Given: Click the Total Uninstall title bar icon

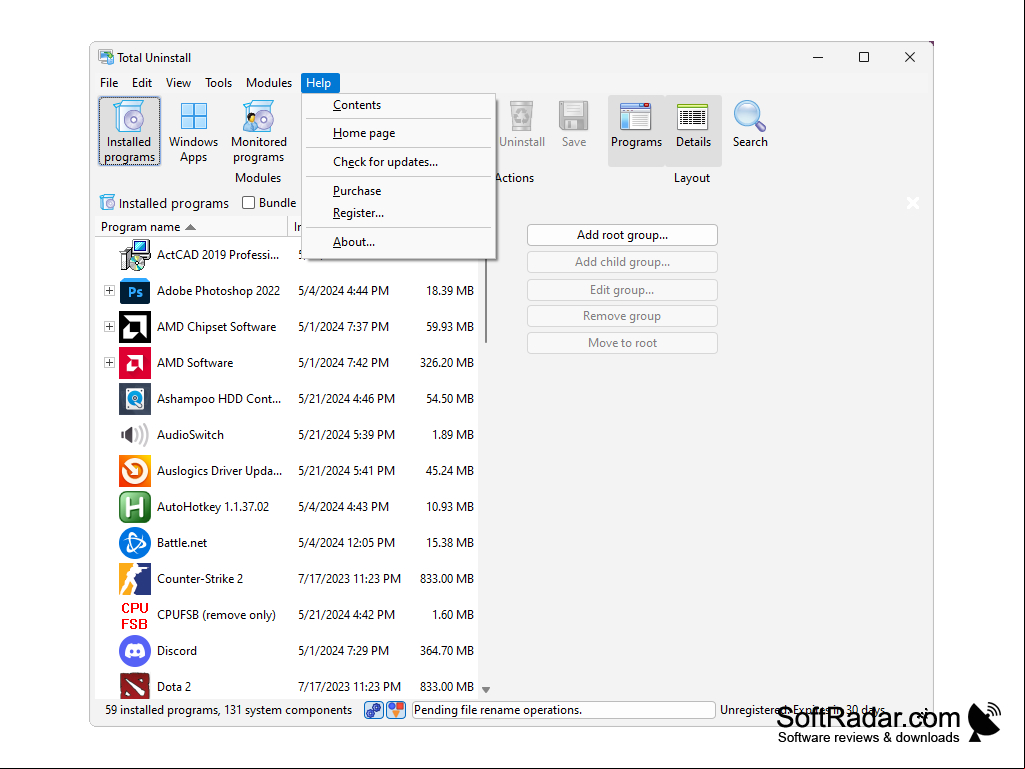Looking at the screenshot, I should pyautogui.click(x=106, y=58).
